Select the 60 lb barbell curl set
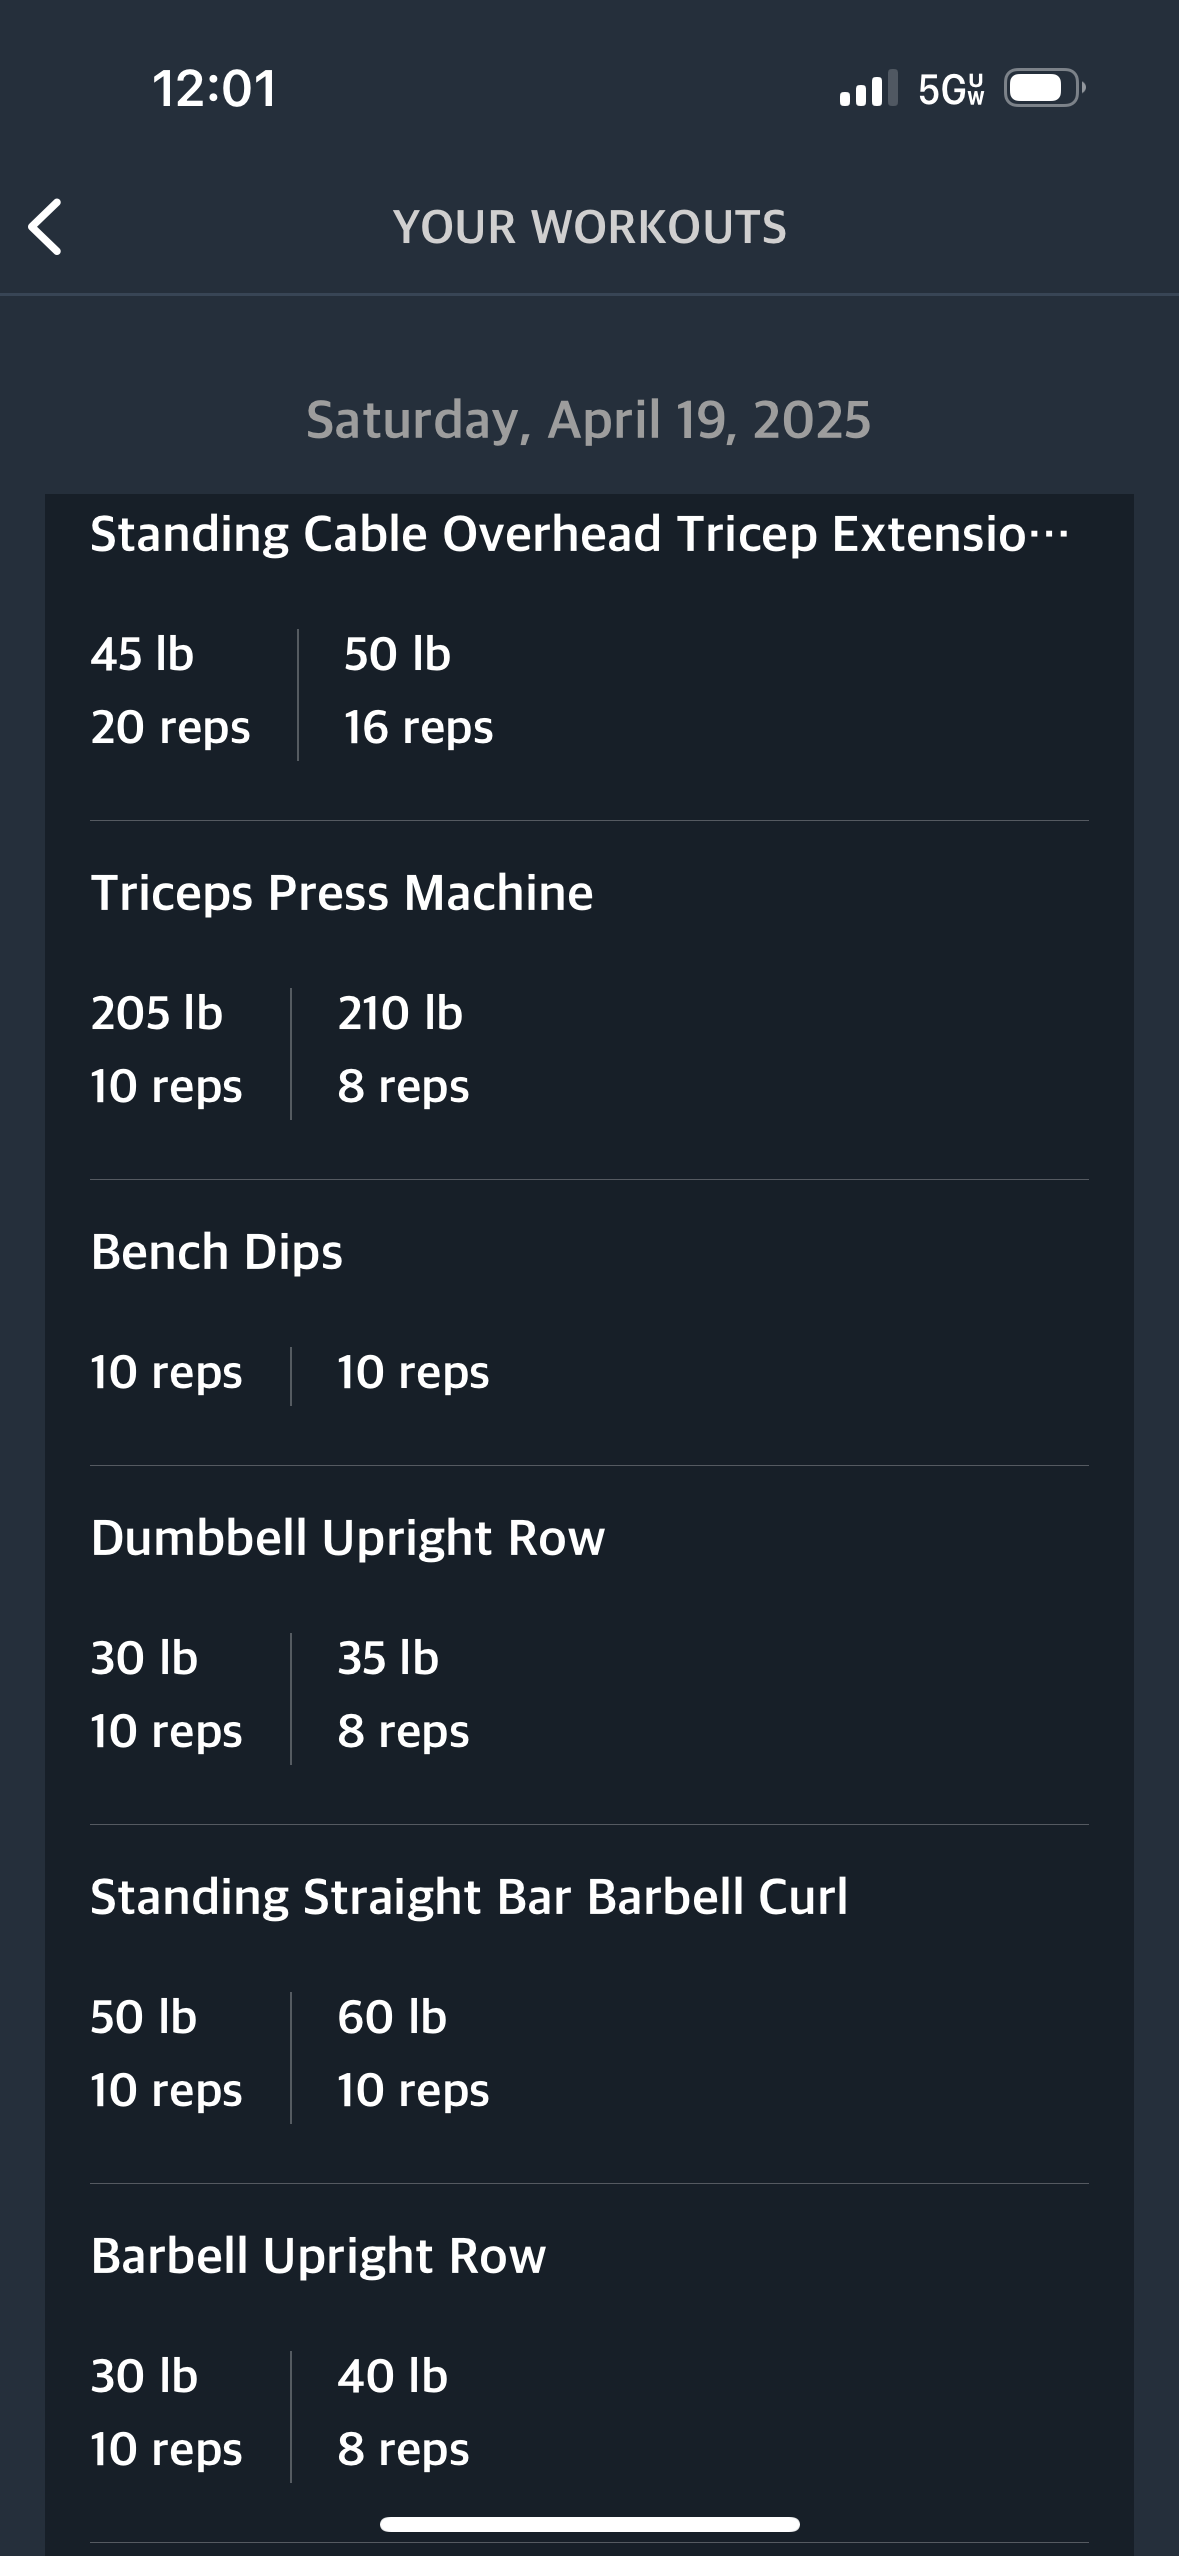 (x=413, y=2053)
